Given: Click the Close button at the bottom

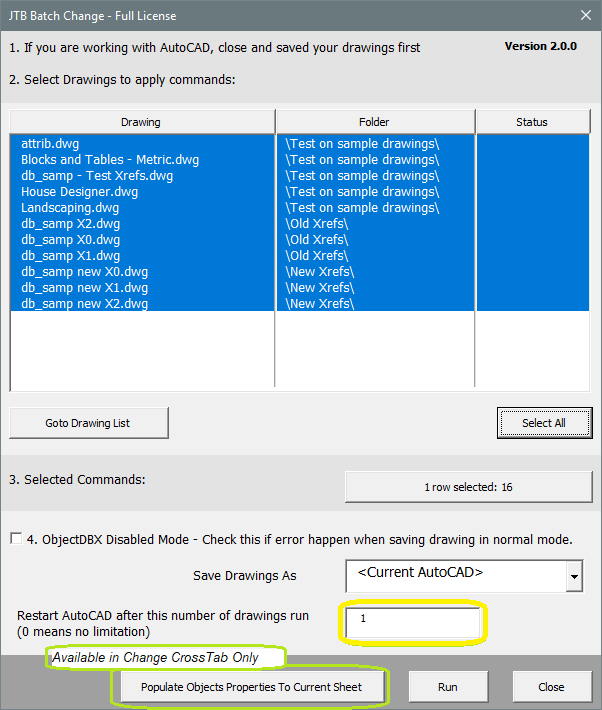Looking at the screenshot, I should tap(552, 687).
